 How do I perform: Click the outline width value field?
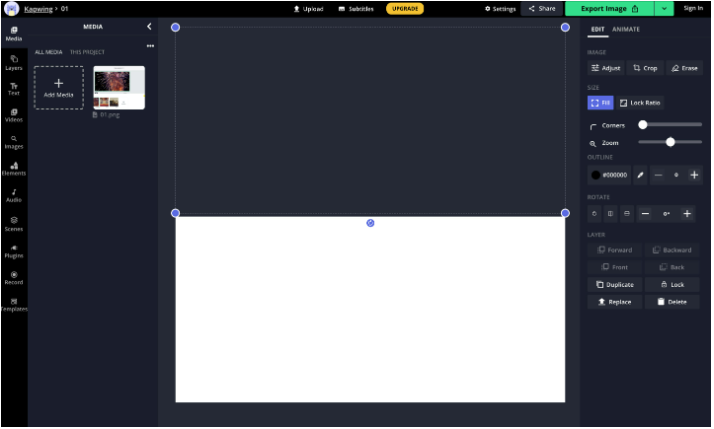[x=676, y=175]
